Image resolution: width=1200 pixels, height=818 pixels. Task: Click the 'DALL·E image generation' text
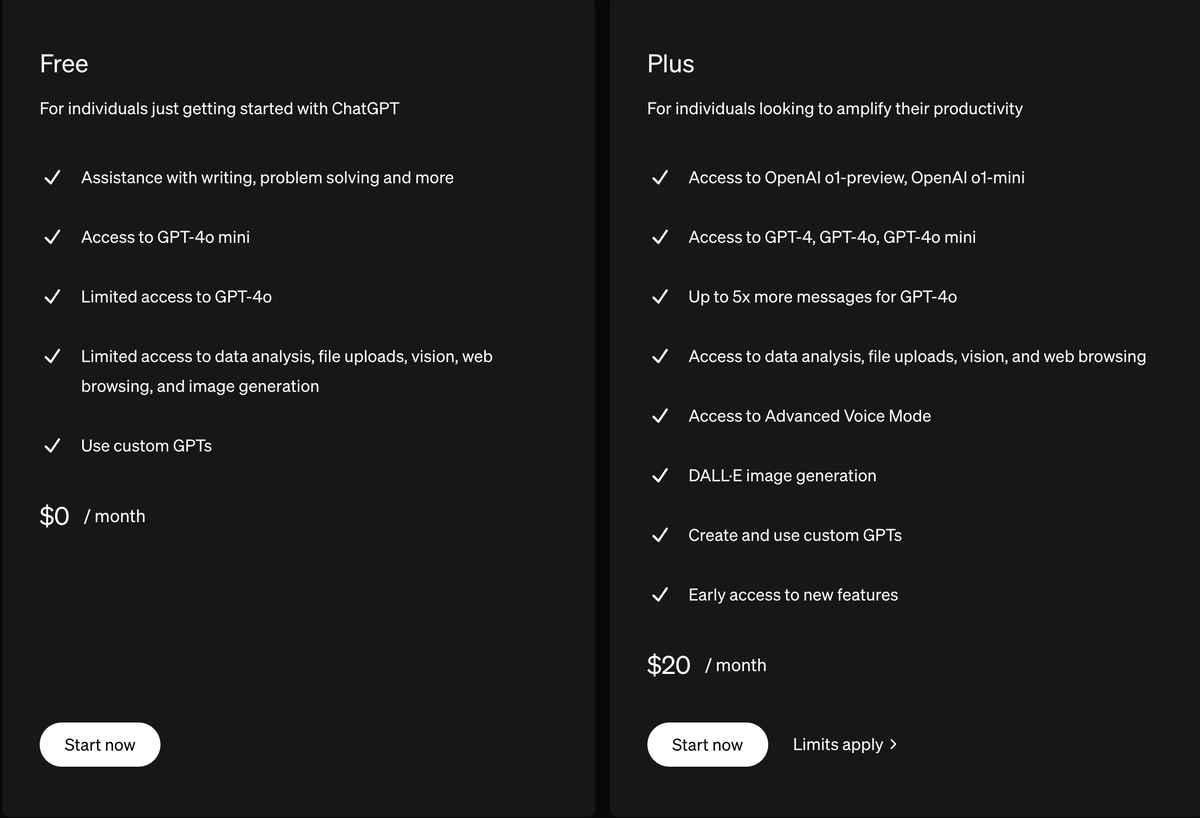tap(783, 476)
